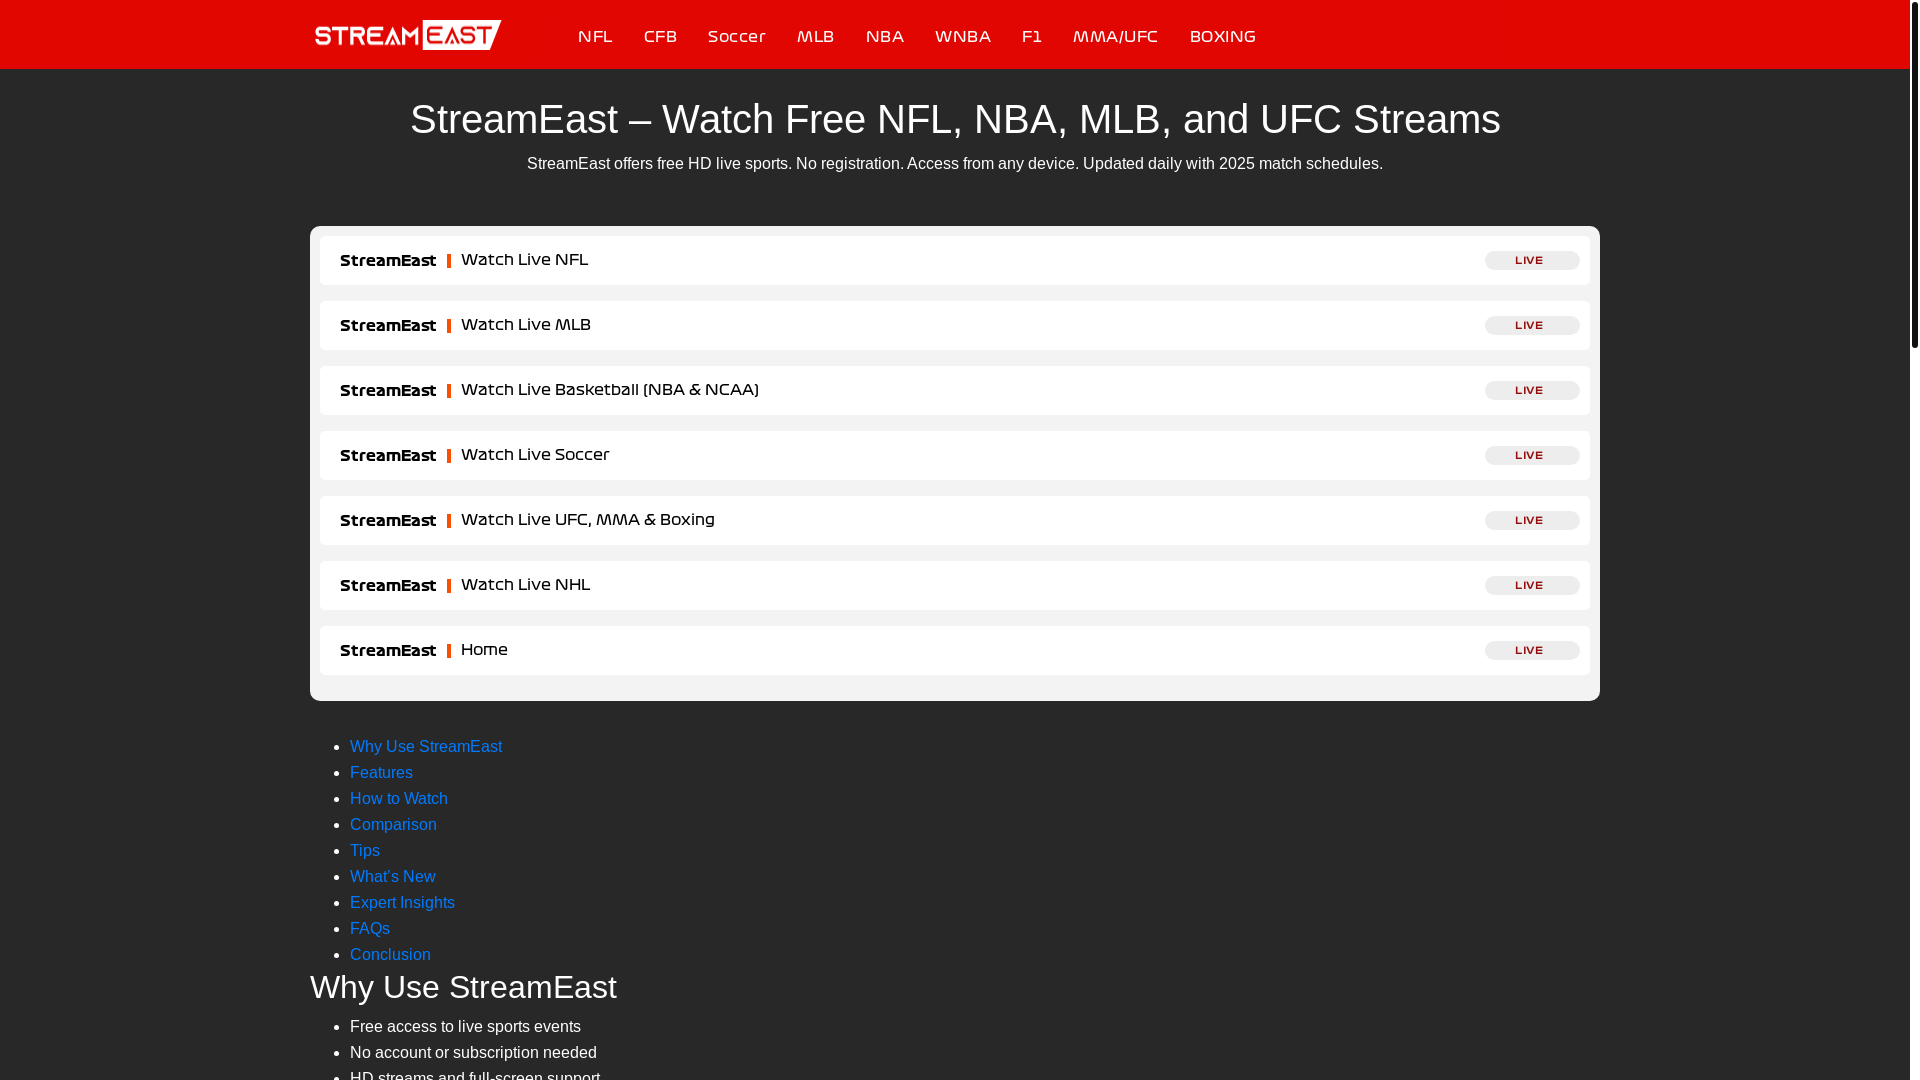Open Watch Live NFL row
1920x1080 pixels.
955,260
